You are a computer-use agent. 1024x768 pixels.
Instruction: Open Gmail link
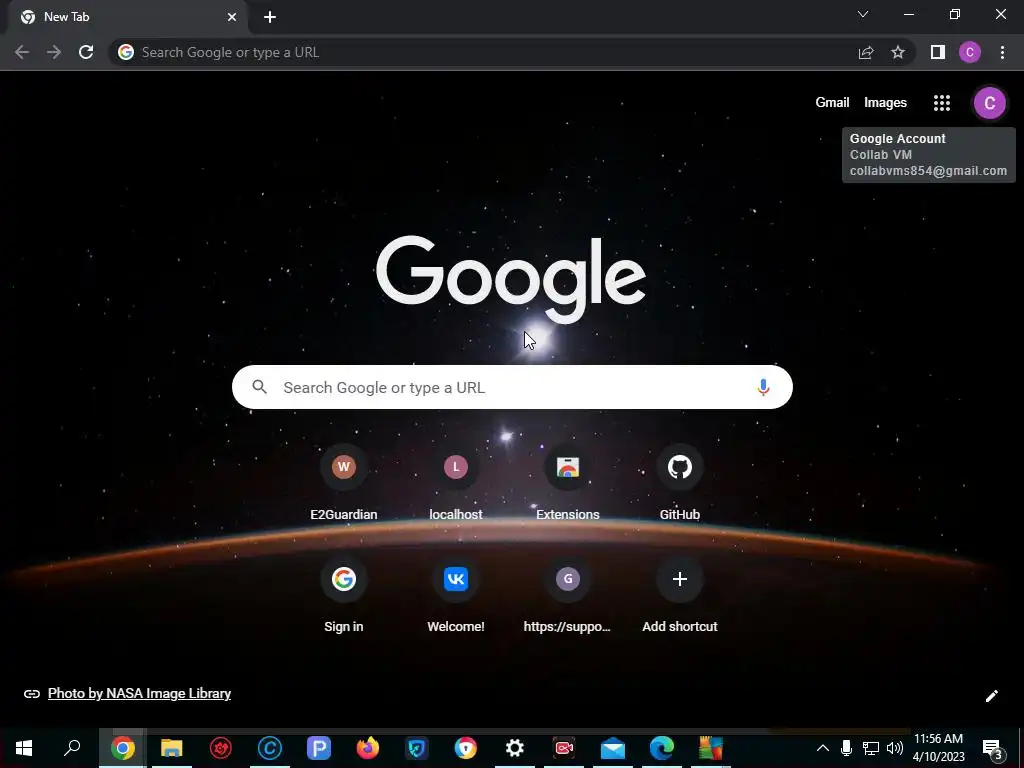point(832,103)
